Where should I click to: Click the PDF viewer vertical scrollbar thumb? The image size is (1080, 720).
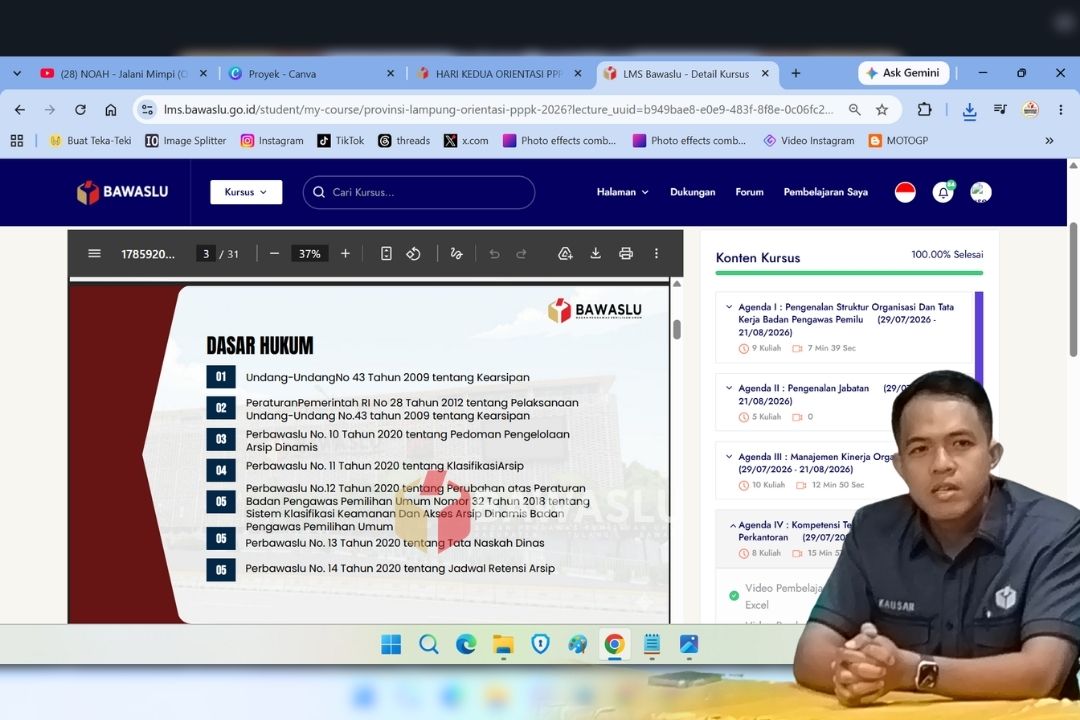(x=677, y=329)
